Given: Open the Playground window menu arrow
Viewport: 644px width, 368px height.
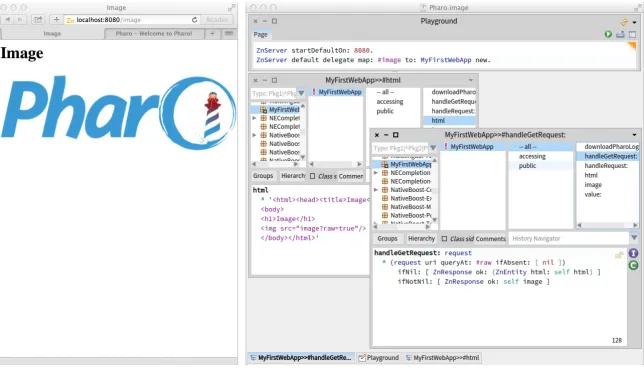Looking at the screenshot, I should 635,22.
